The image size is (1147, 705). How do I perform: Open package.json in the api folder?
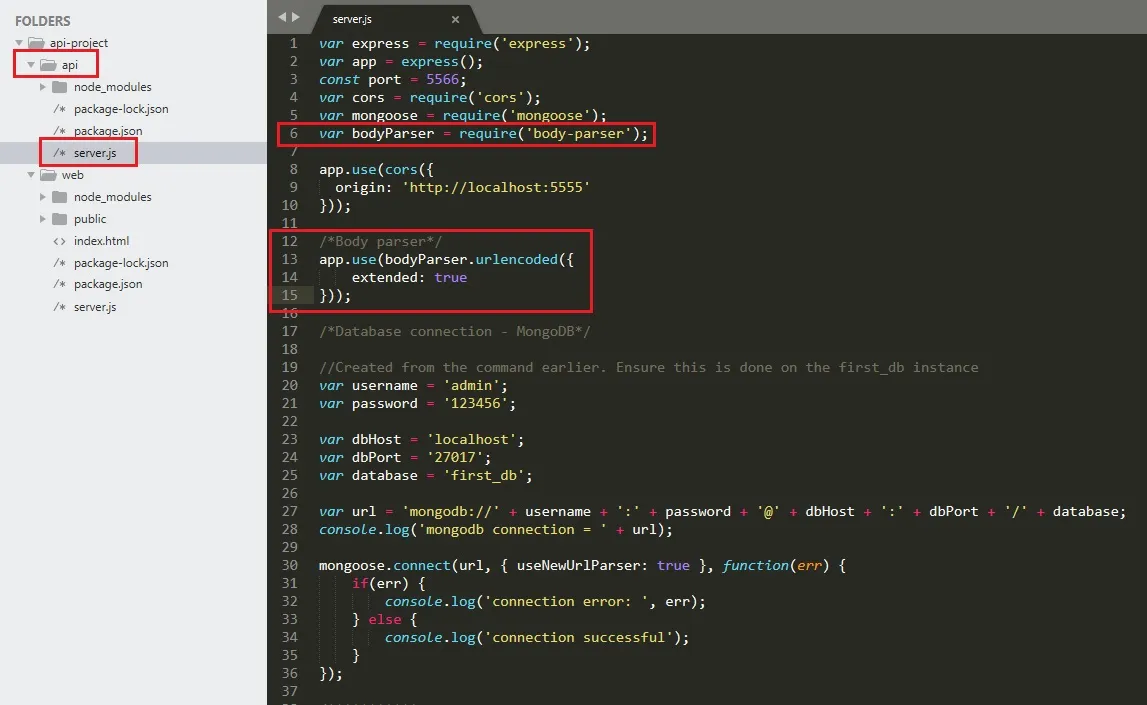coord(108,131)
